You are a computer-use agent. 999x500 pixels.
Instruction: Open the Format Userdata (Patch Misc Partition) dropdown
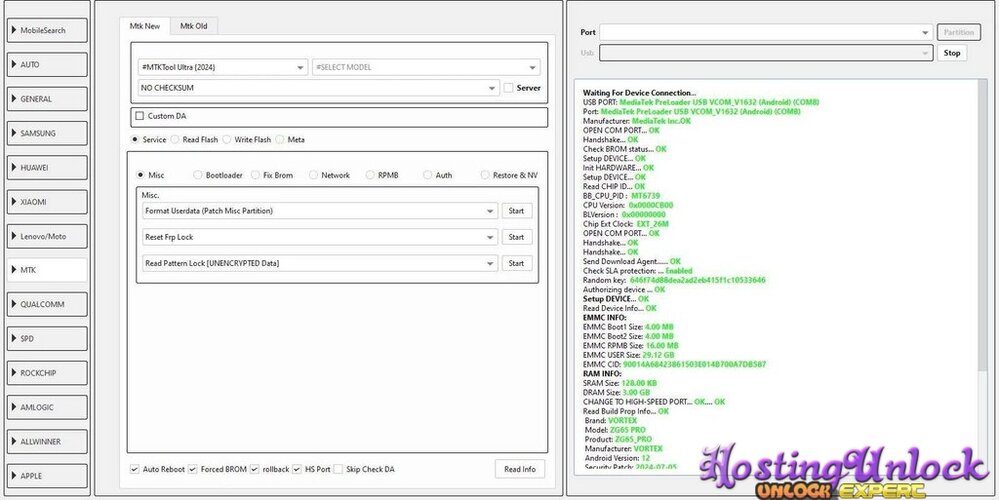pos(320,211)
